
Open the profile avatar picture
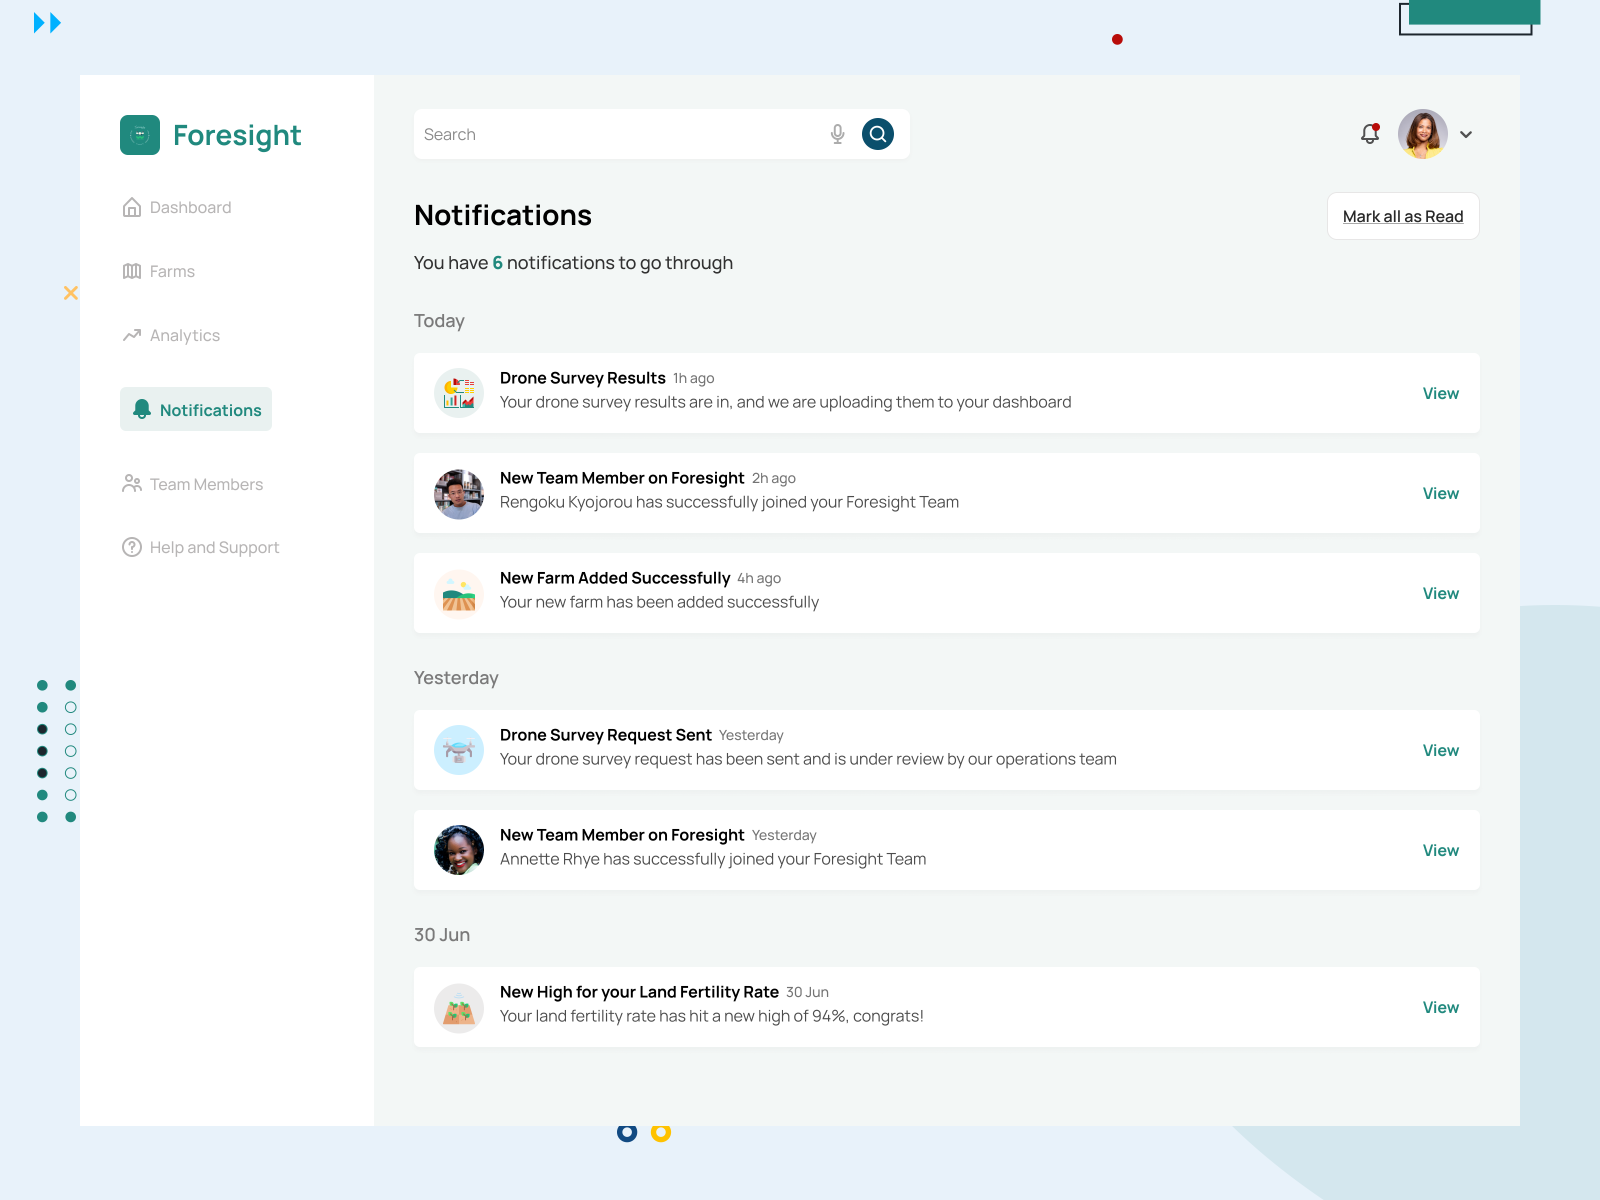click(x=1422, y=134)
